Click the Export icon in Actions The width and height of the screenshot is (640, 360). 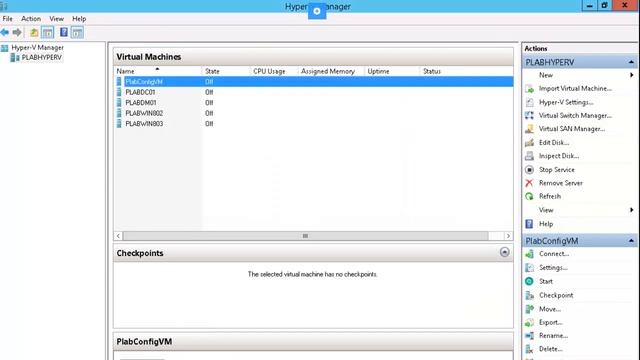(529, 322)
